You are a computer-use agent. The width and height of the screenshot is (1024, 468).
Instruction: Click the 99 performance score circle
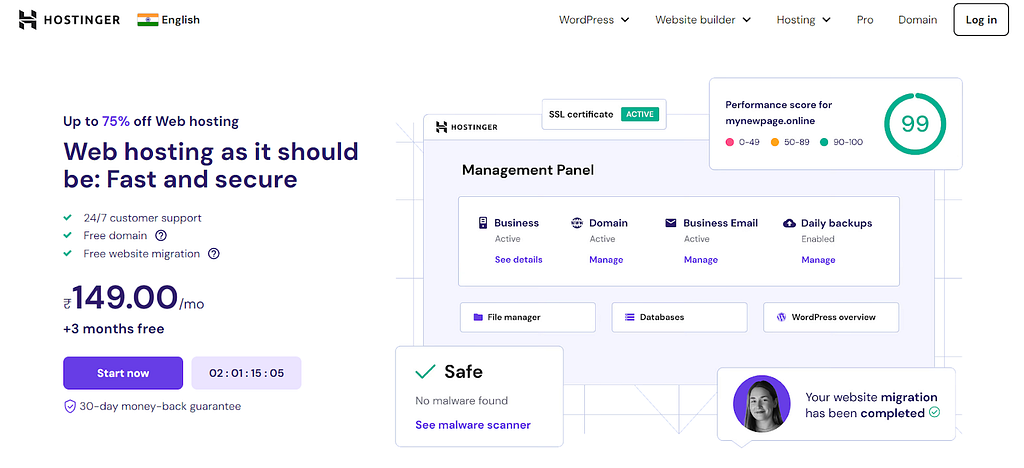click(x=915, y=124)
